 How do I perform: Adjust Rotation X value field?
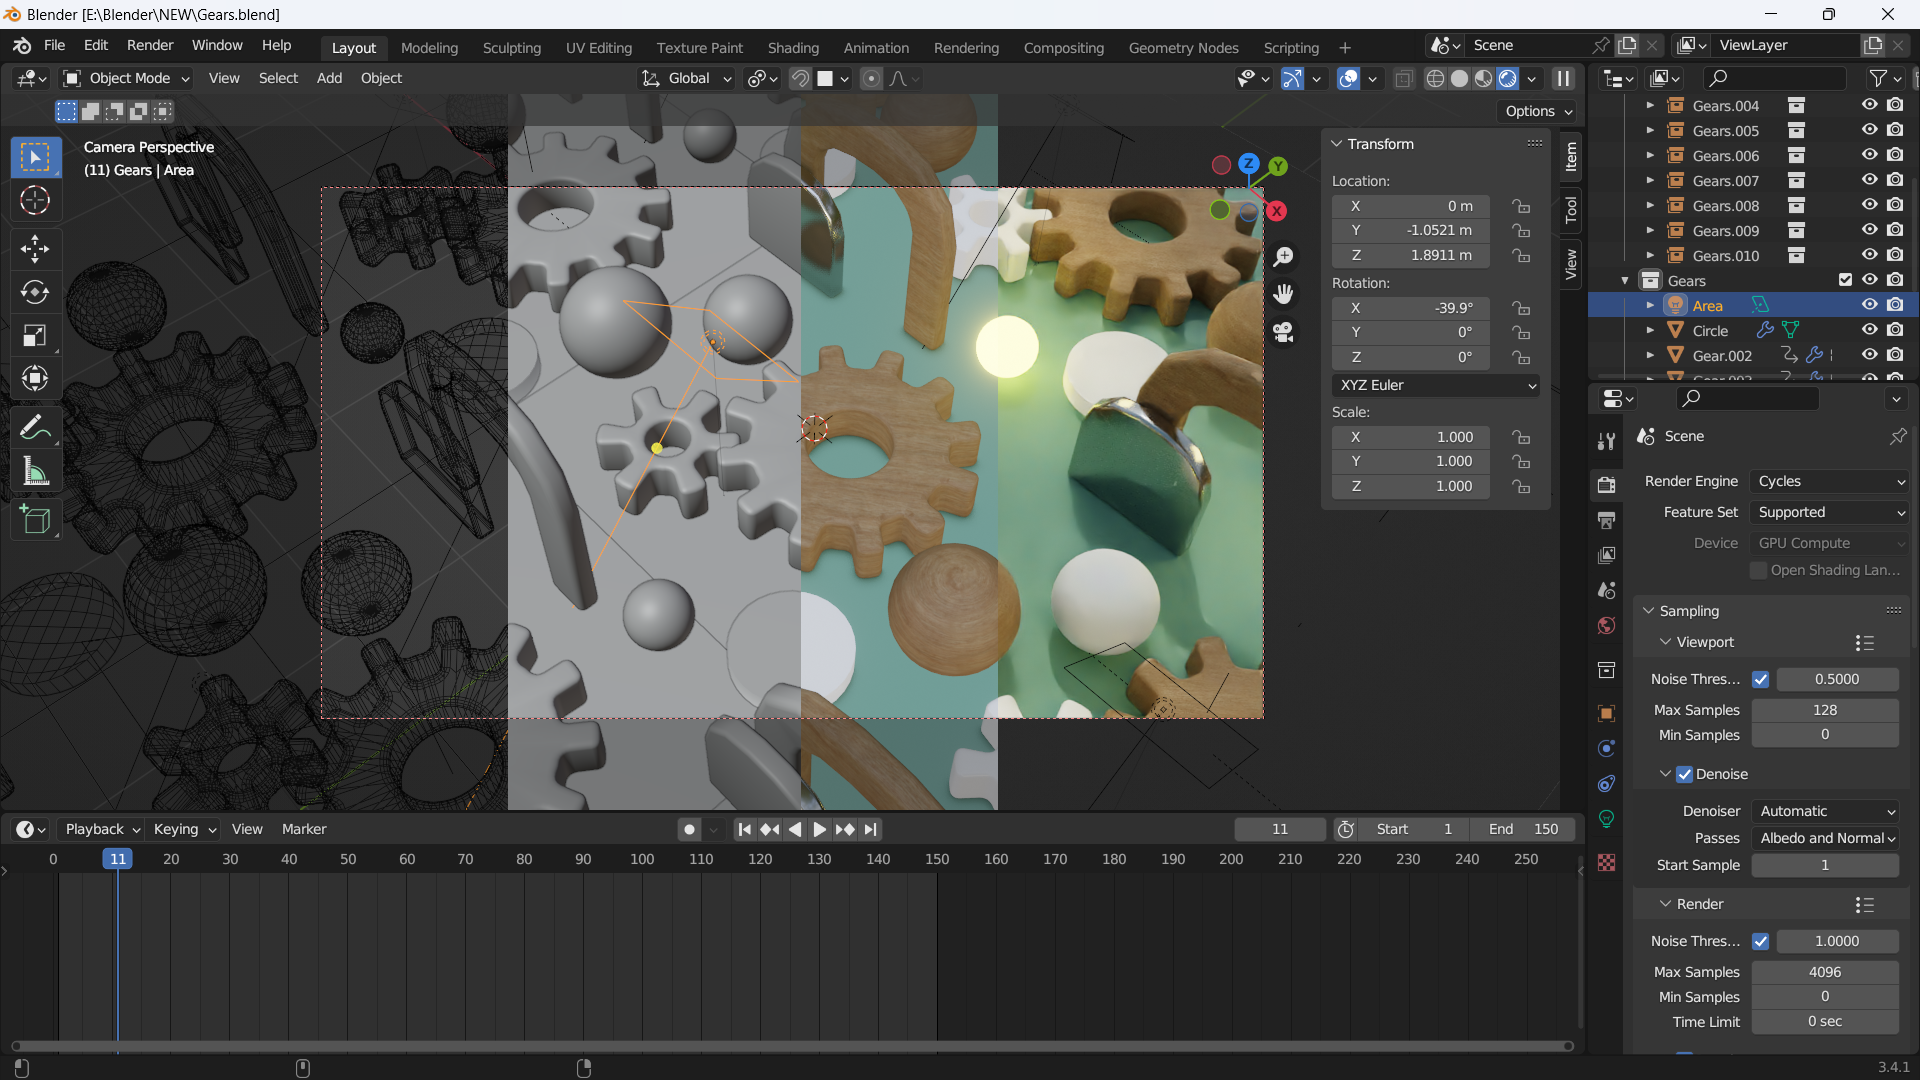tap(1411, 308)
